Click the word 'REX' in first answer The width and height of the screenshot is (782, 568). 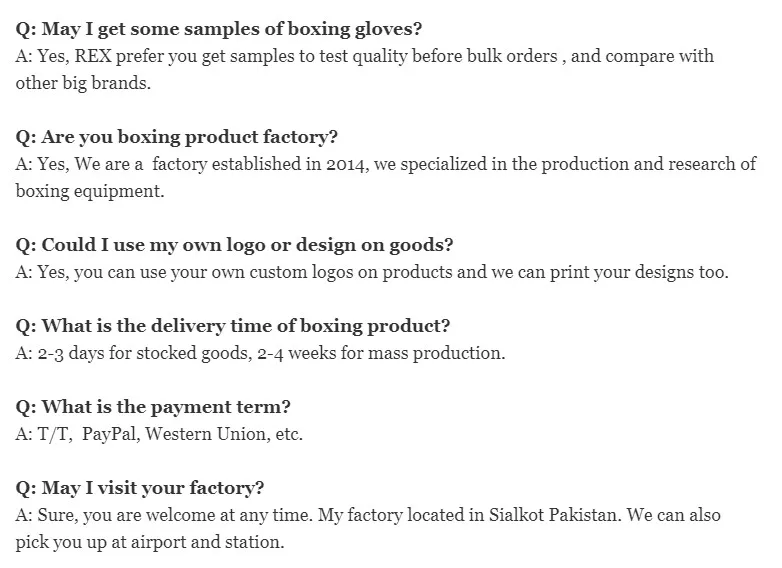click(x=92, y=56)
